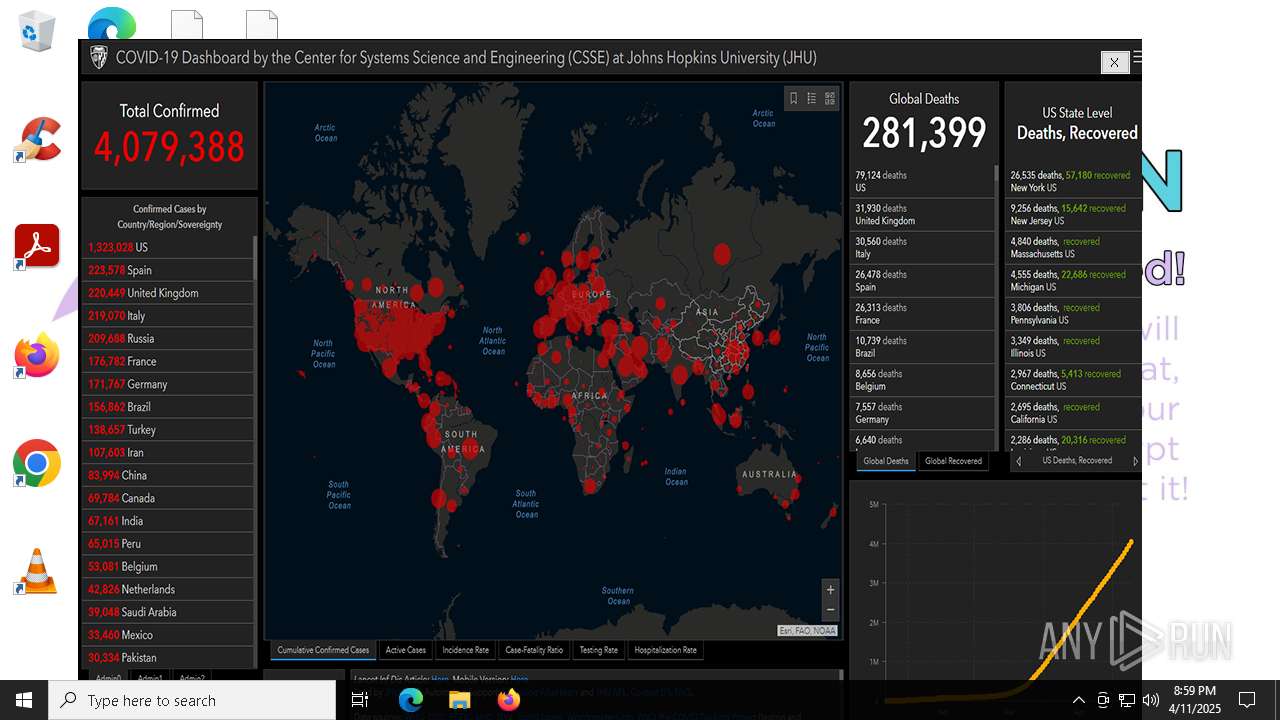Close the COVID-19 dashboard window
The width and height of the screenshot is (1280, 720).
point(1114,62)
